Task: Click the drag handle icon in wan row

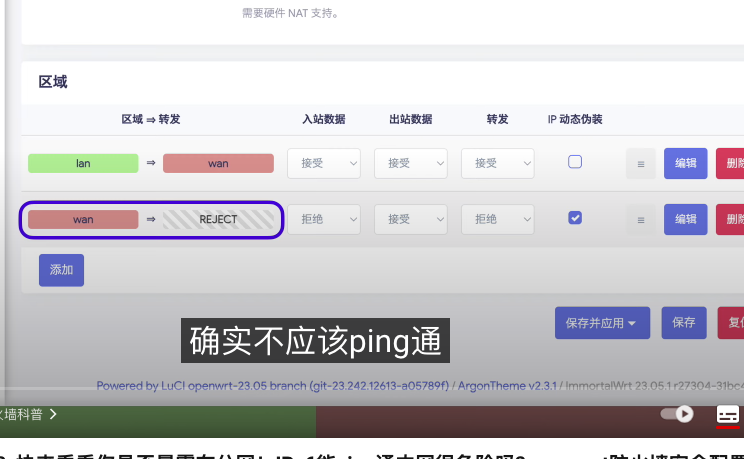Action: click(641, 219)
